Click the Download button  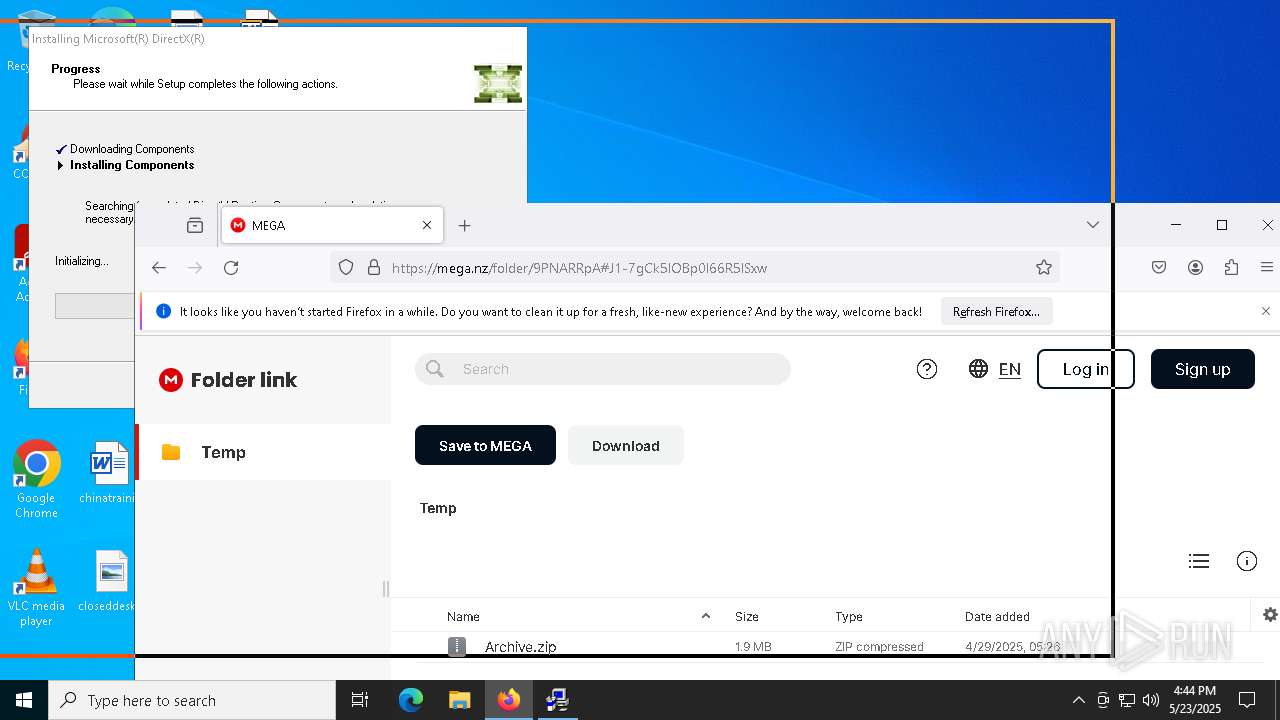point(626,446)
